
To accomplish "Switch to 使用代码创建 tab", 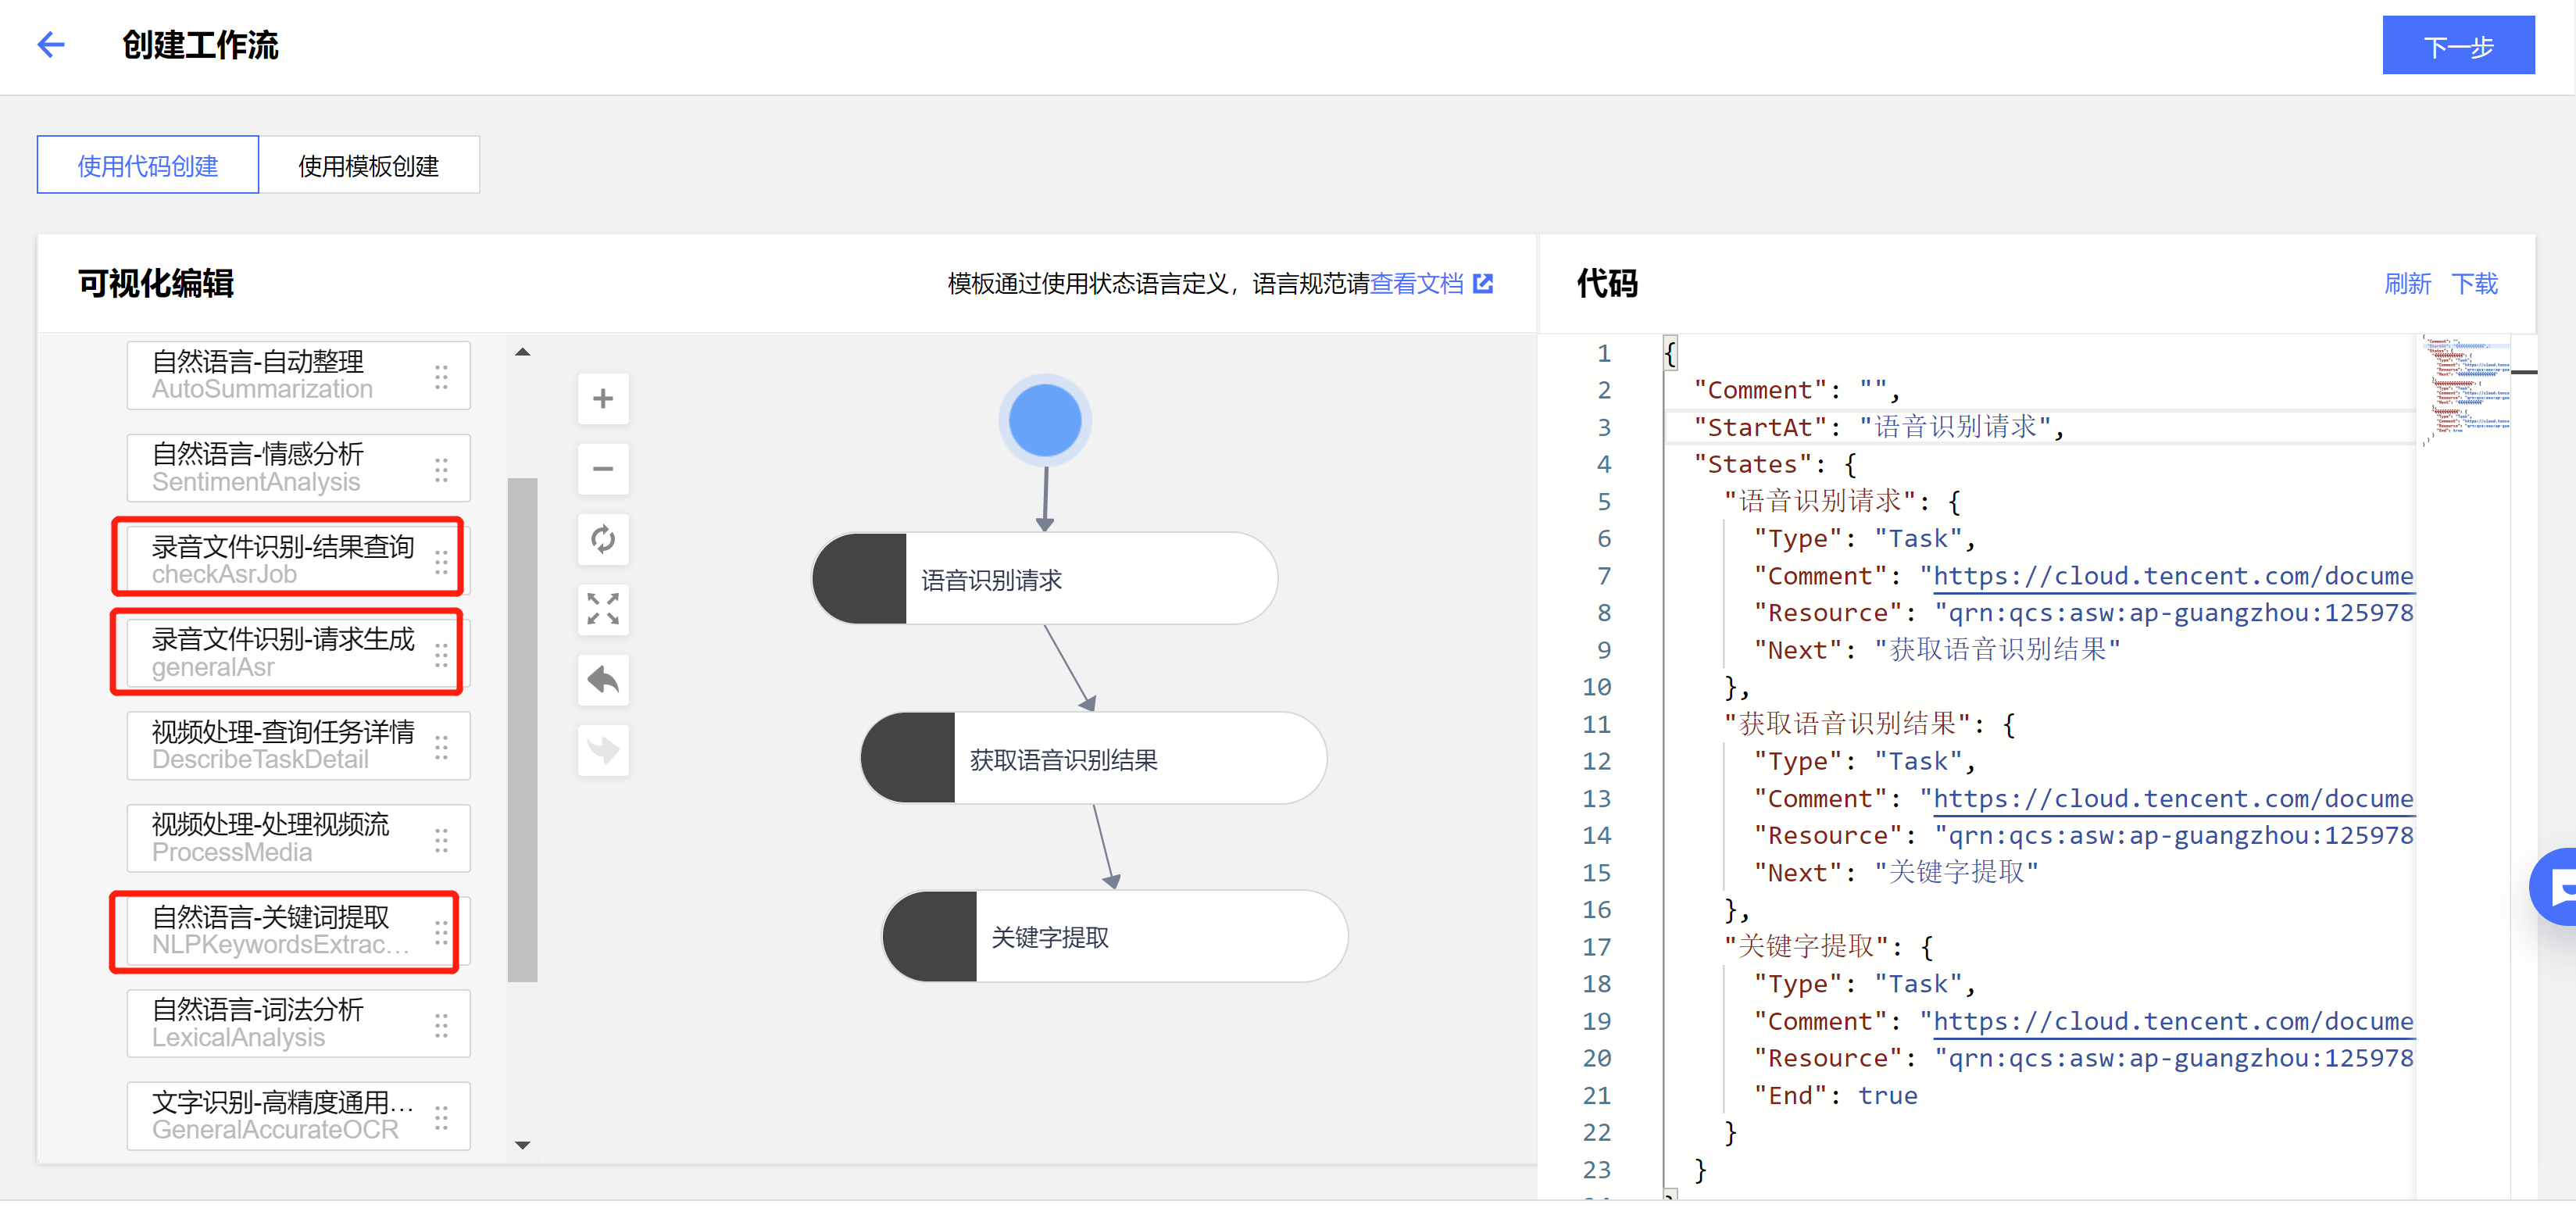I will (x=148, y=165).
